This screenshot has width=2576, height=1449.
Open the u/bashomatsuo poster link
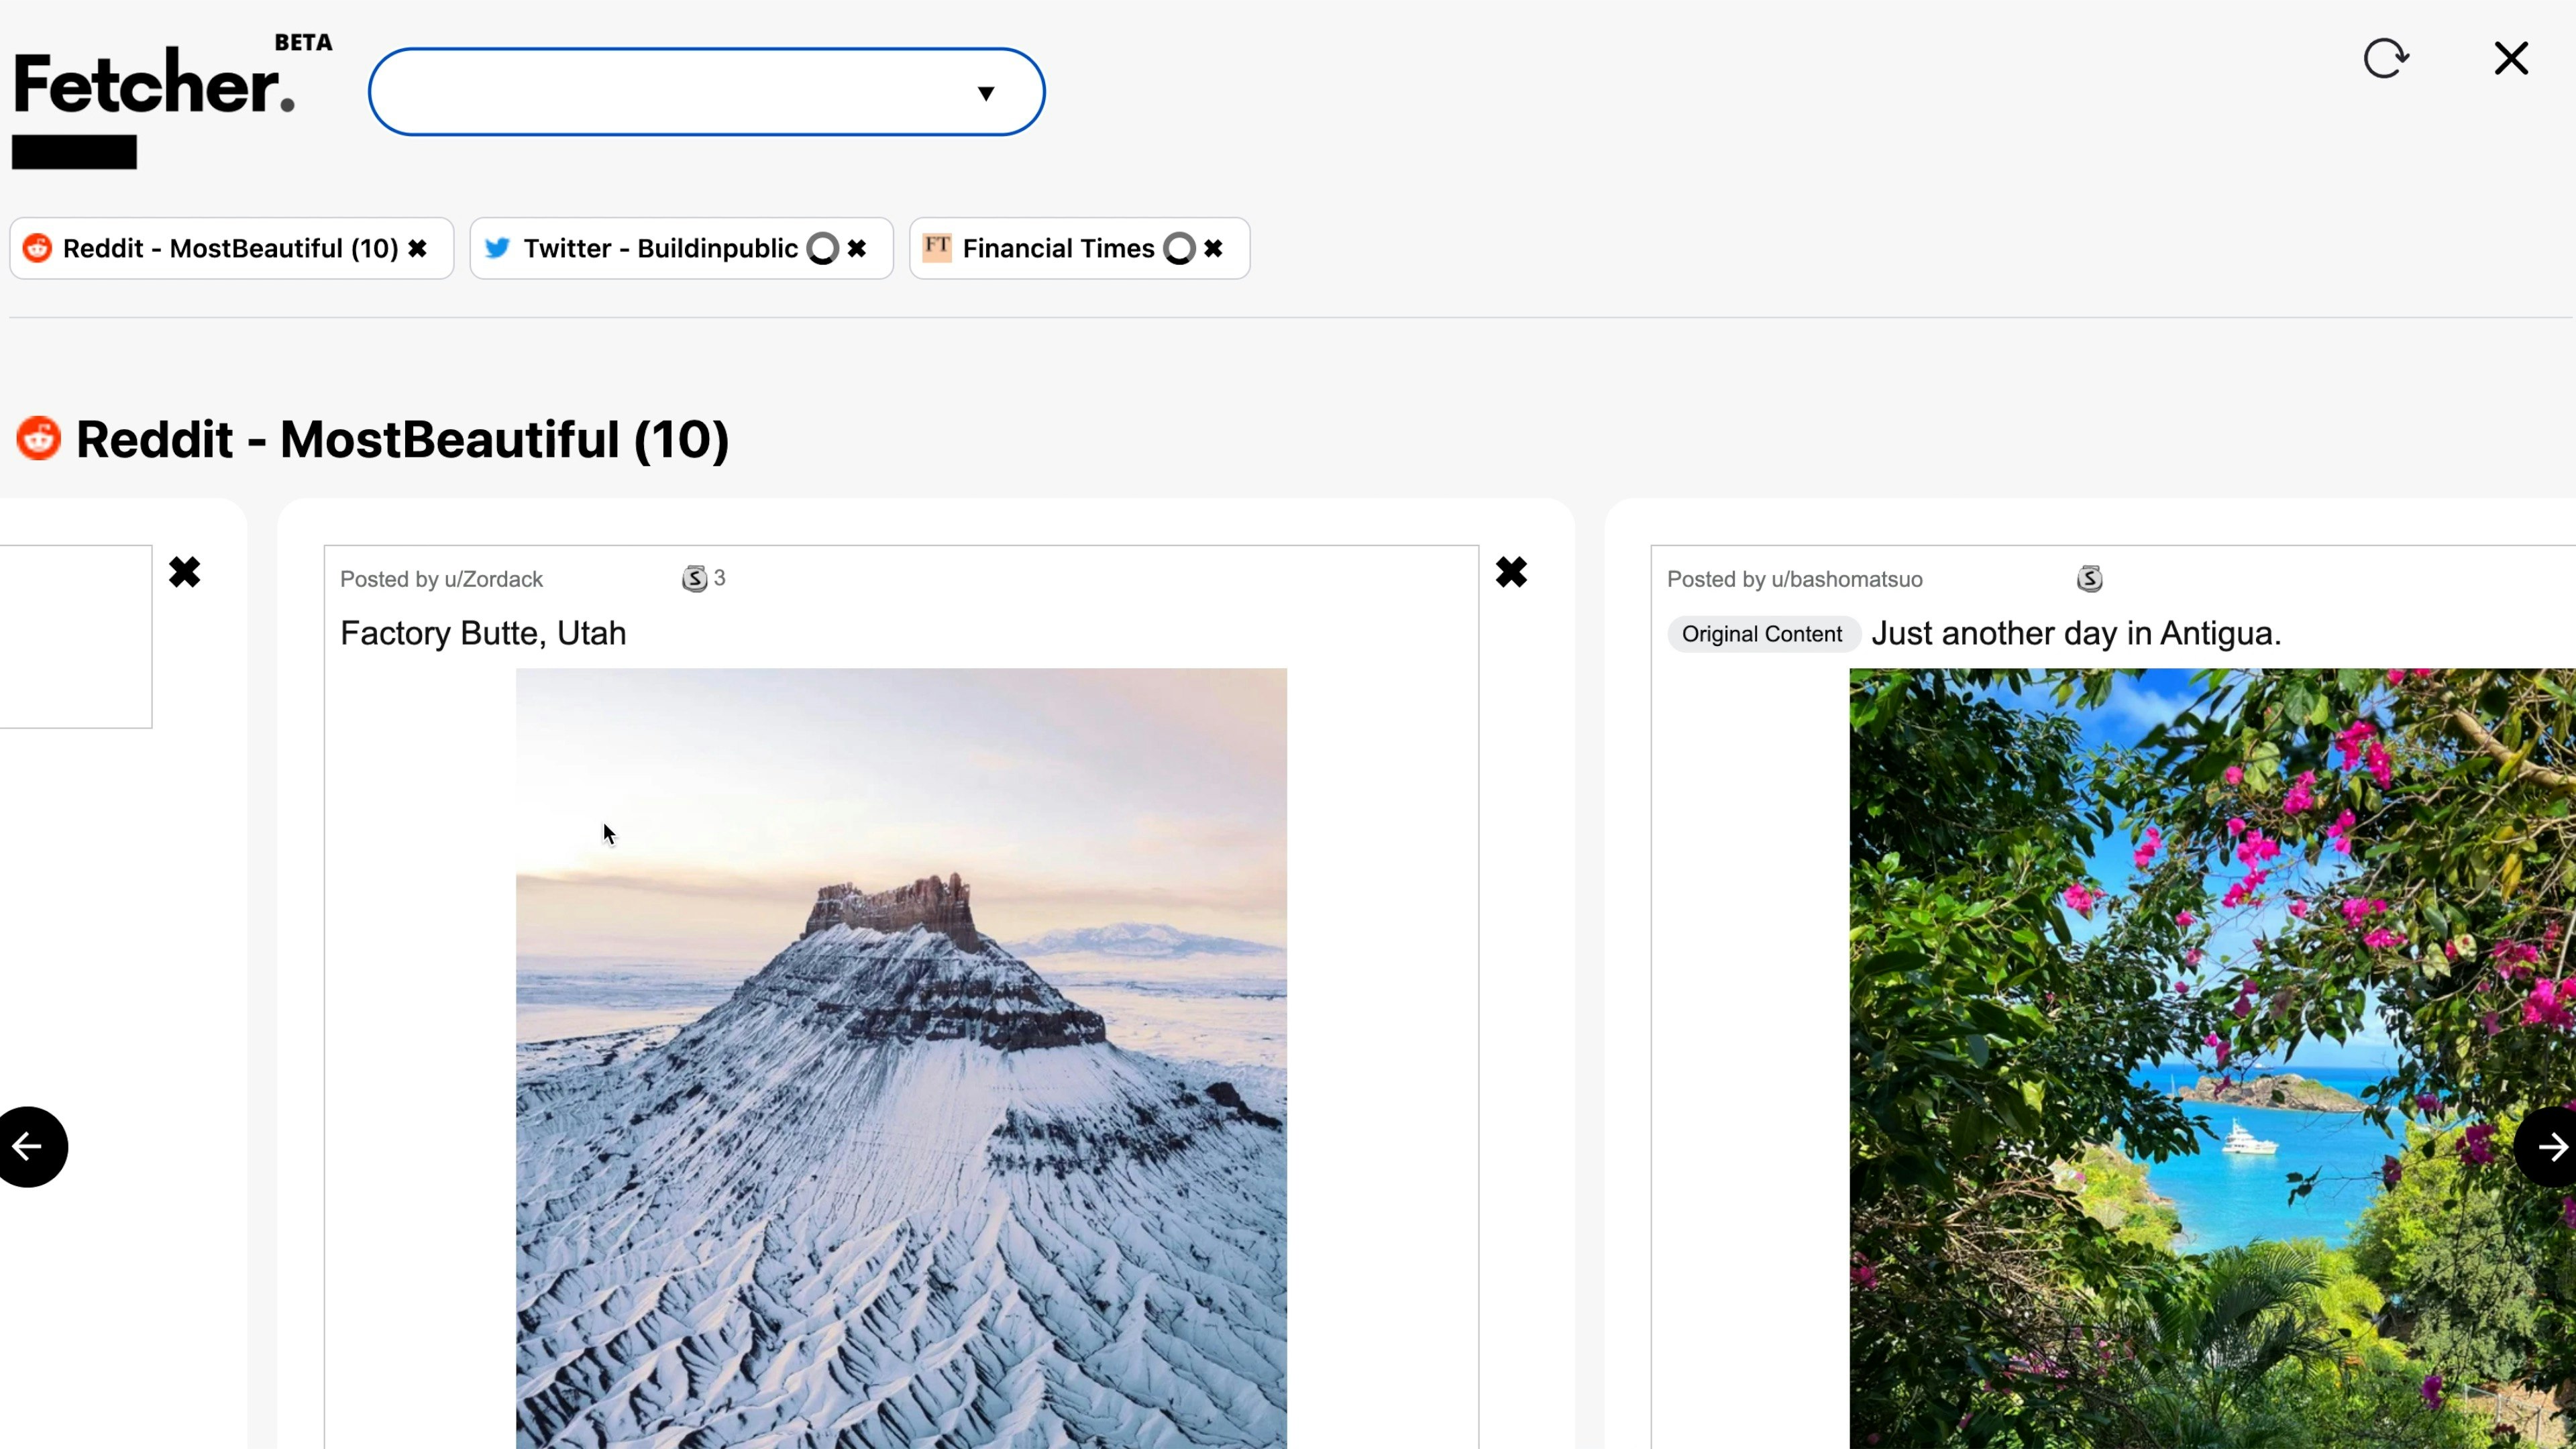point(1846,579)
